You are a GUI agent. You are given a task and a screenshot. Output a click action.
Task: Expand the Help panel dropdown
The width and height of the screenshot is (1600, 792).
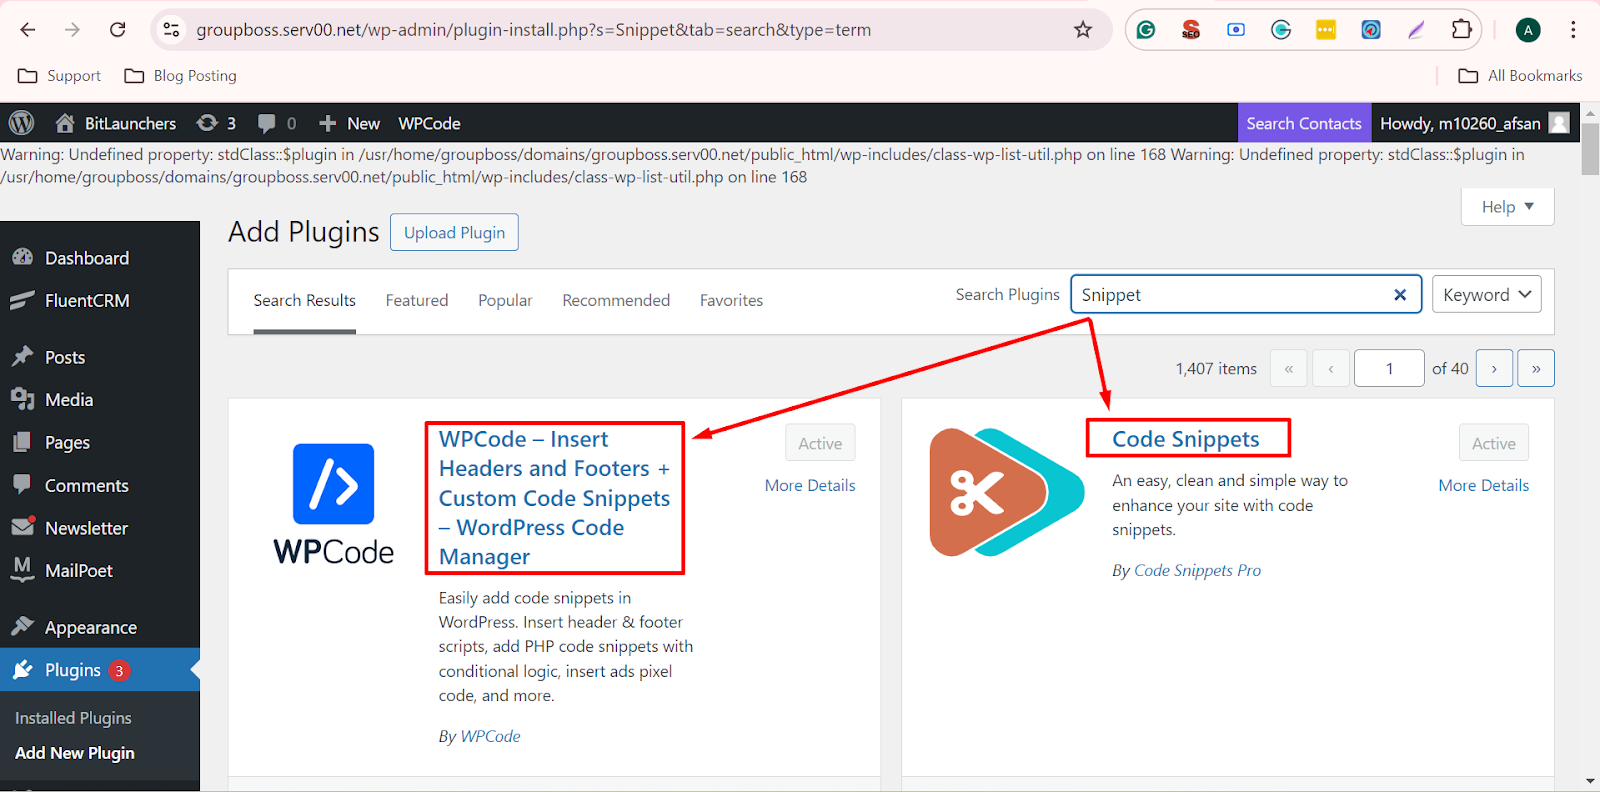[x=1507, y=206]
